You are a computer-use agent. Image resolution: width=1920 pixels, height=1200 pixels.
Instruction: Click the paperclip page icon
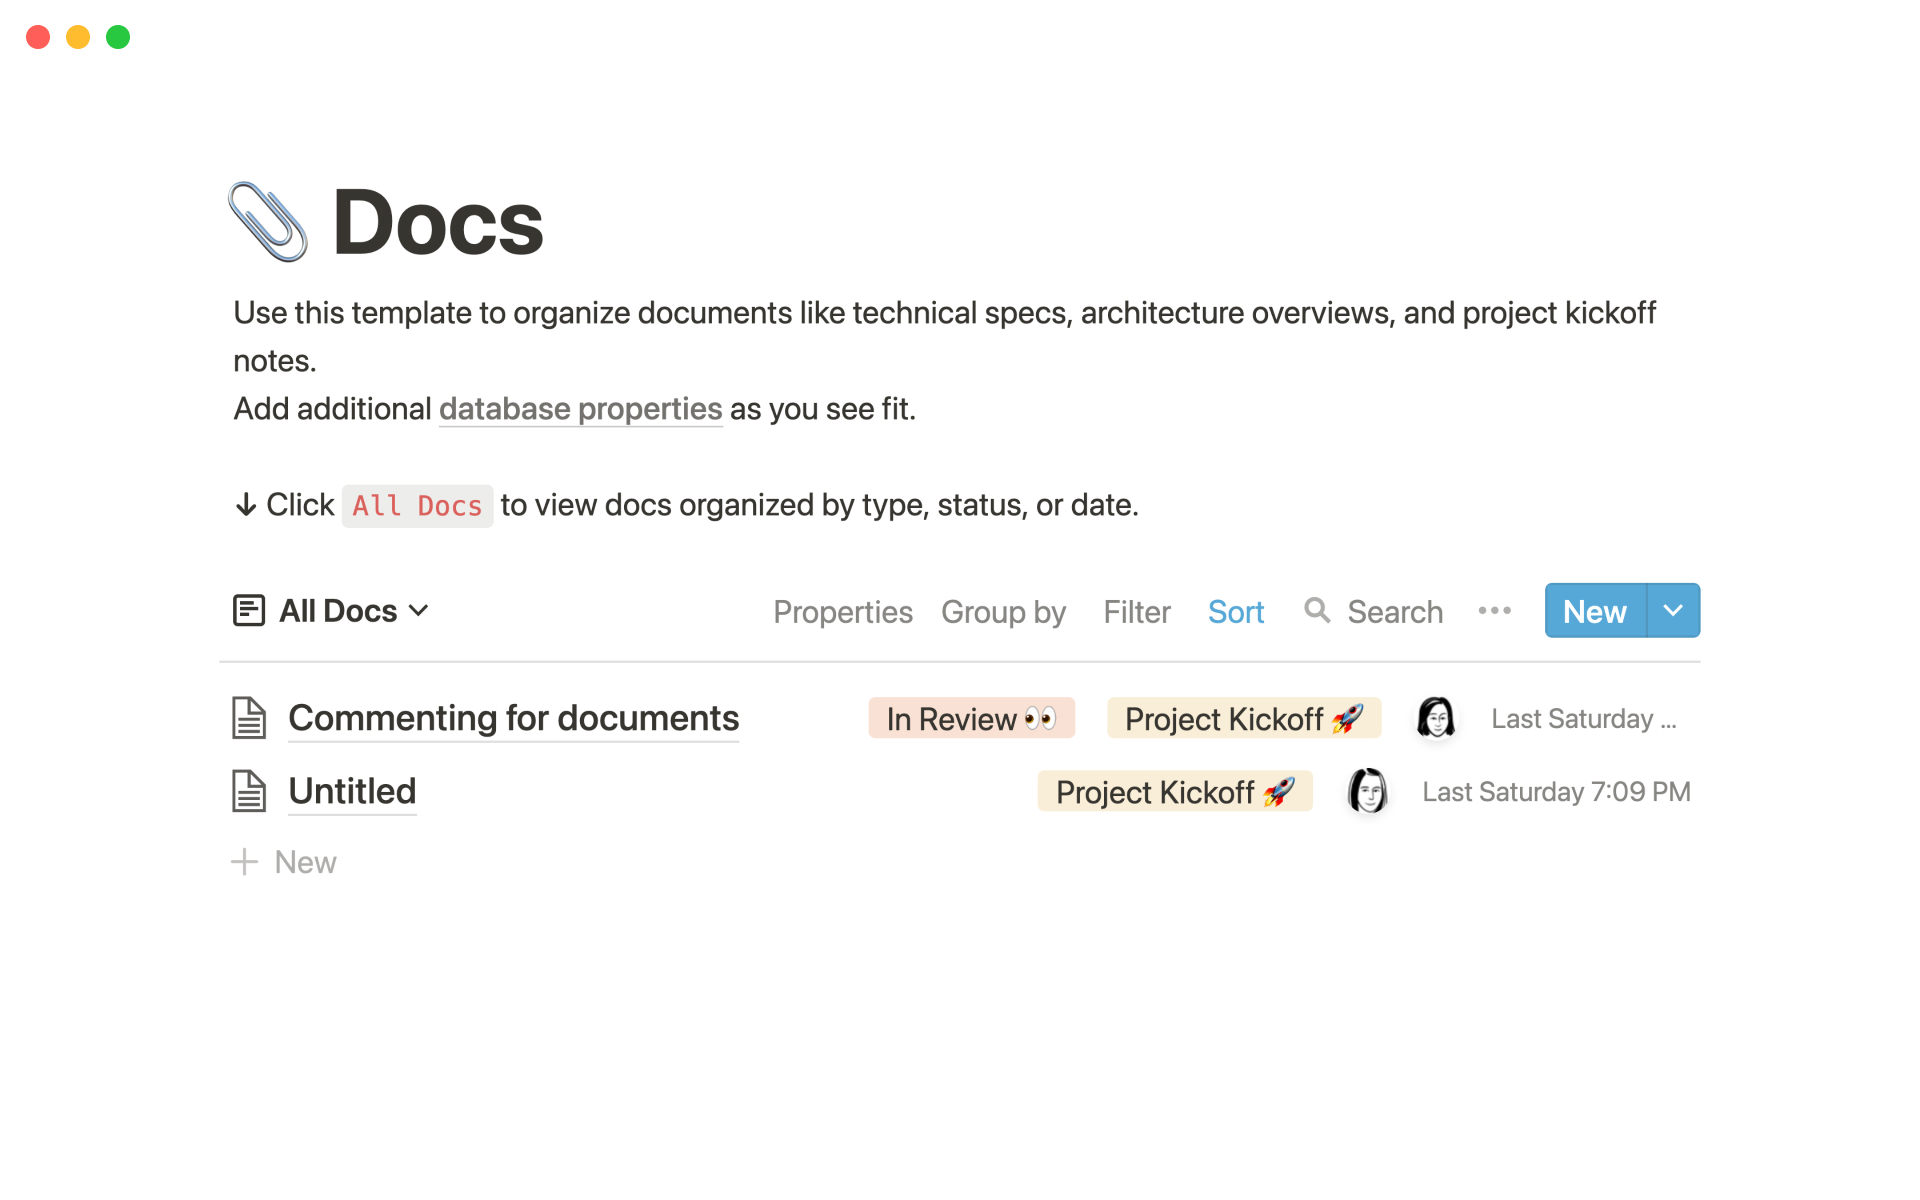[267, 222]
